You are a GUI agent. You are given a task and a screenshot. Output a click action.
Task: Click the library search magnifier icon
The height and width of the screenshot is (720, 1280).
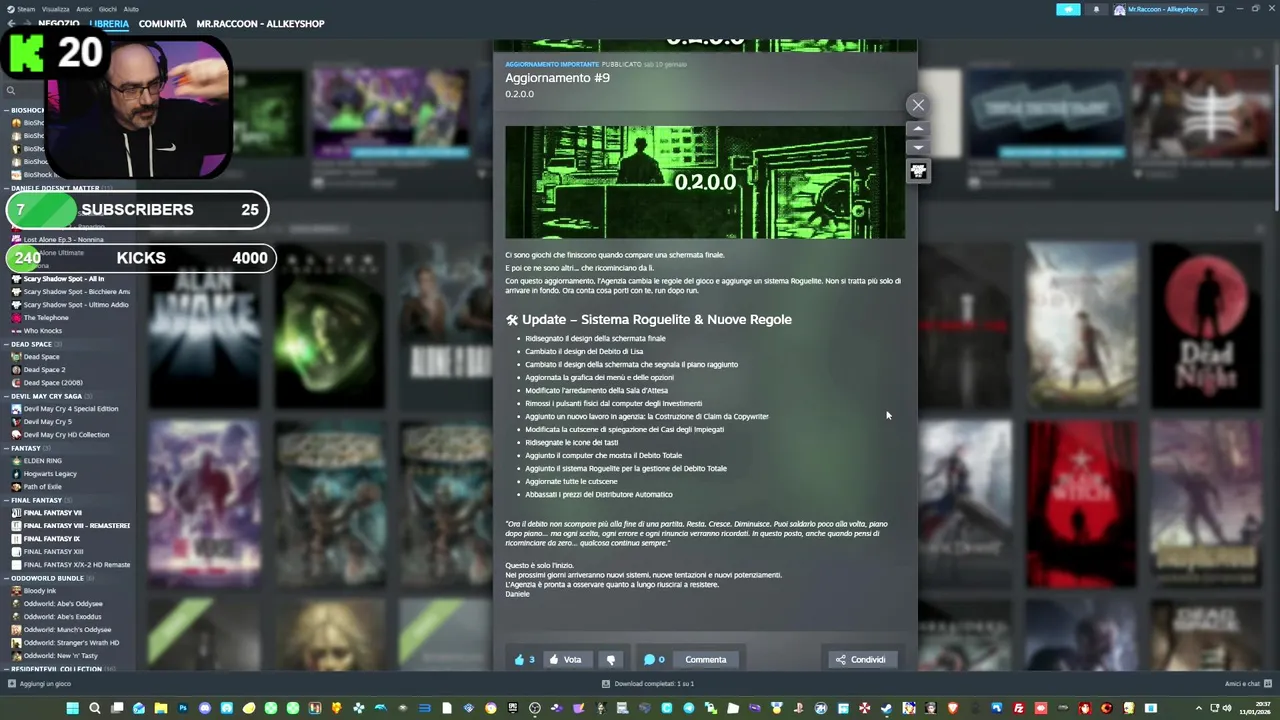[x=10, y=91]
